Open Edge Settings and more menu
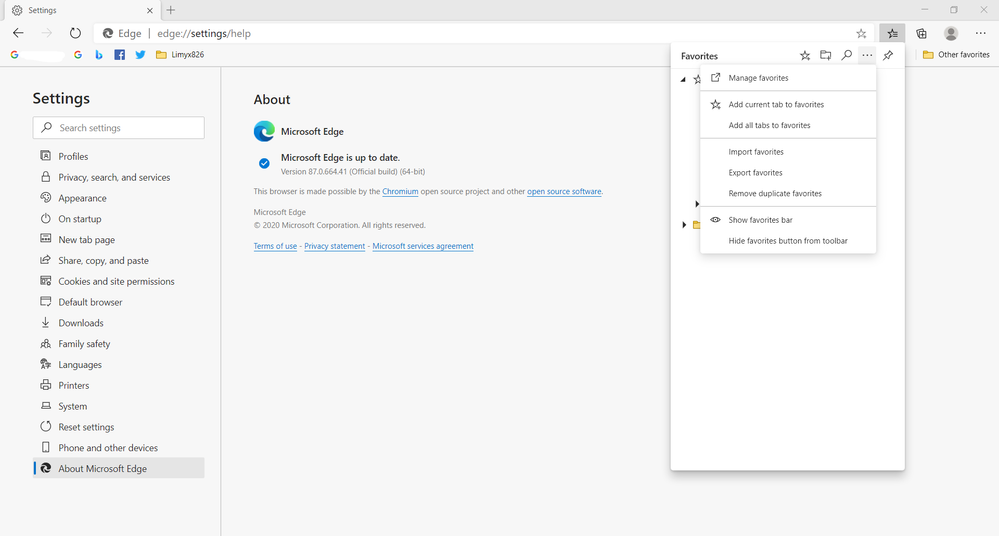The width and height of the screenshot is (999, 536). (981, 34)
